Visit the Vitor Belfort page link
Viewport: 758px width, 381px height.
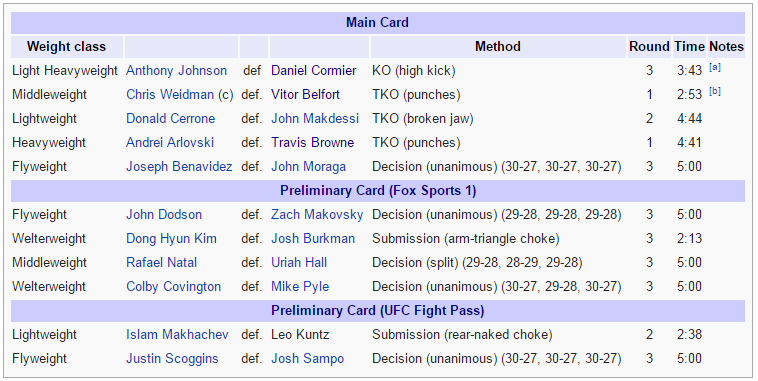[305, 94]
